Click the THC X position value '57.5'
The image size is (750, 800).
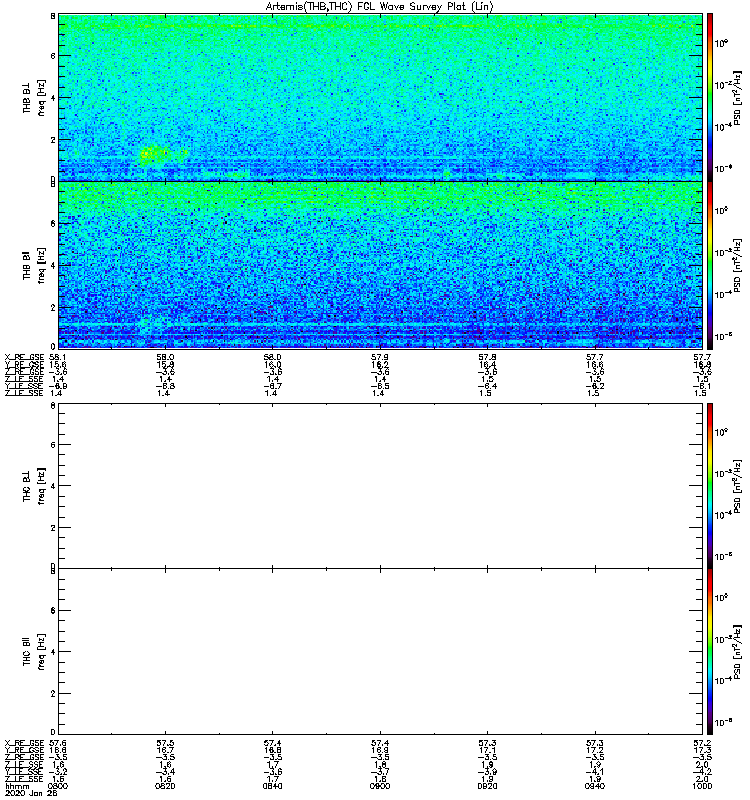[x=165, y=743]
